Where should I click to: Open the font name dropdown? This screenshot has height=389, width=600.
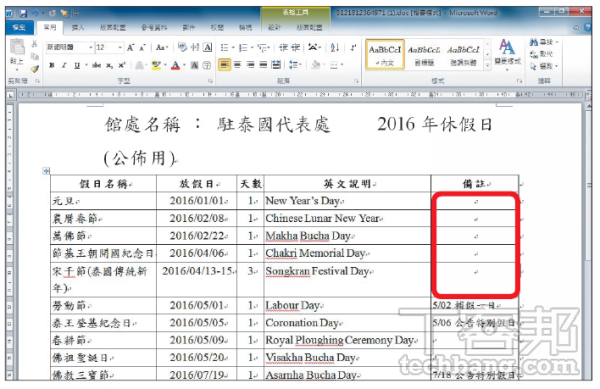point(91,47)
